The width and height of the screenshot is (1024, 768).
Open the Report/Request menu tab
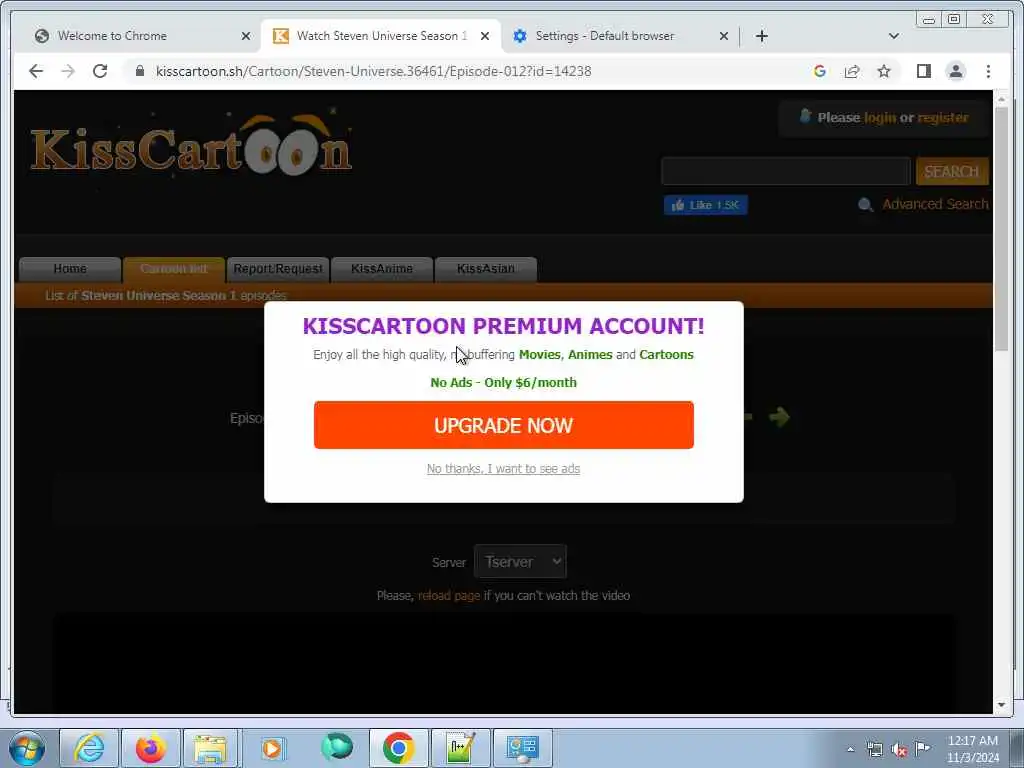click(278, 269)
